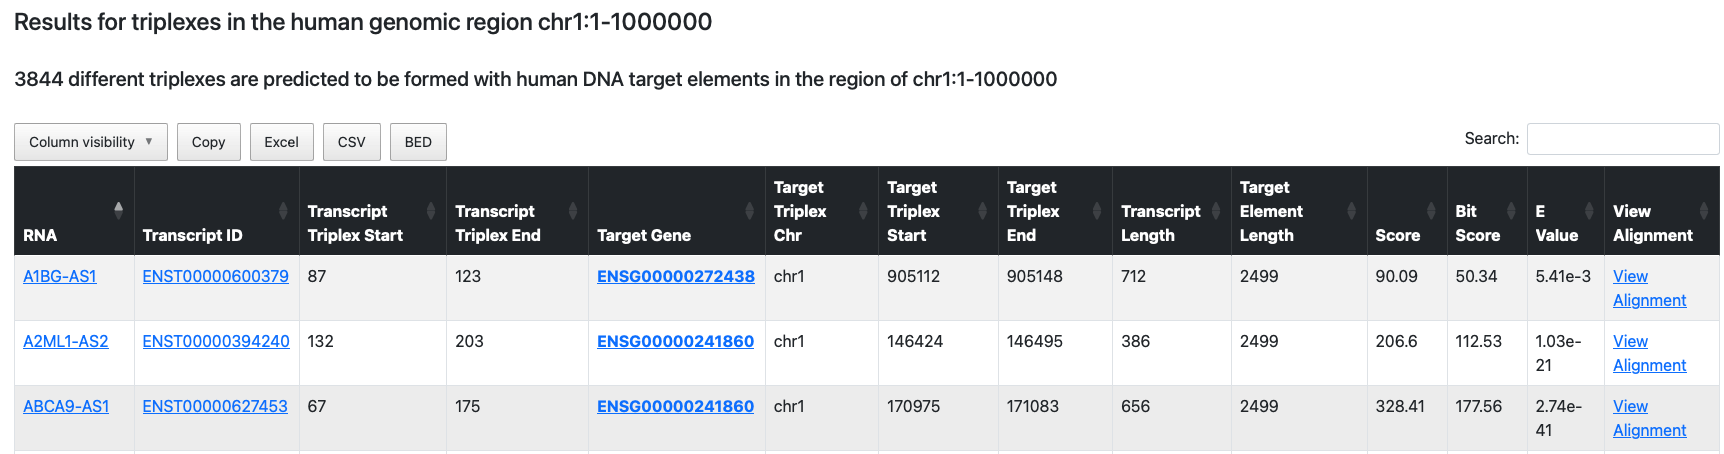
Task: Focus the Search input field
Action: click(1622, 139)
